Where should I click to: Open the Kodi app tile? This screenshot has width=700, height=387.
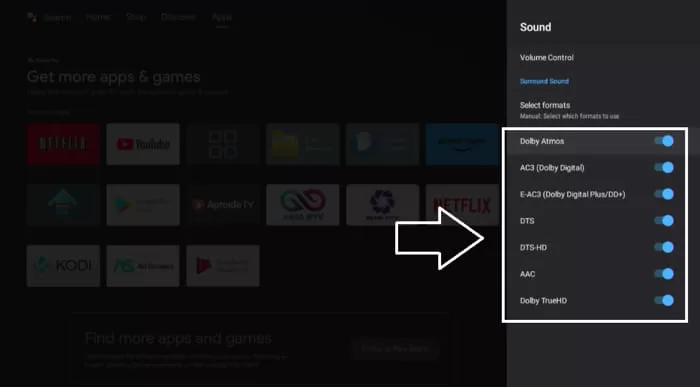point(63,266)
